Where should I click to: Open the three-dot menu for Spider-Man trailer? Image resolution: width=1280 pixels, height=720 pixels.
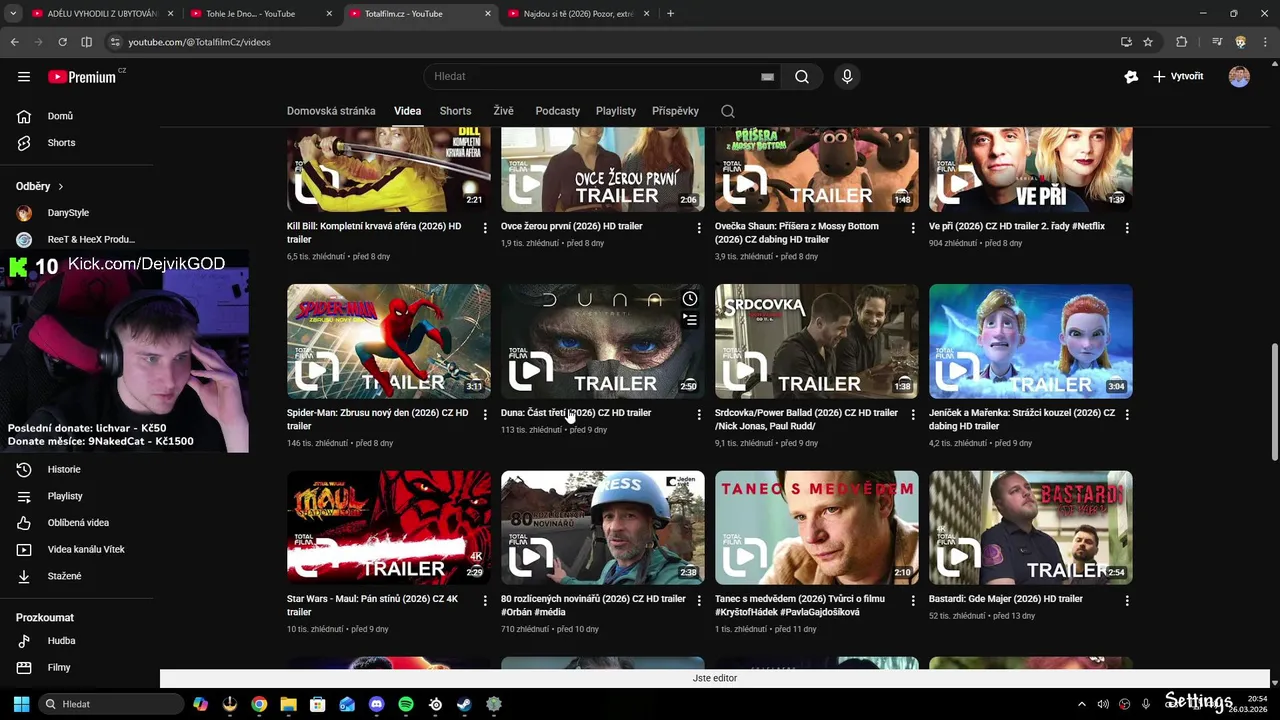click(485, 414)
